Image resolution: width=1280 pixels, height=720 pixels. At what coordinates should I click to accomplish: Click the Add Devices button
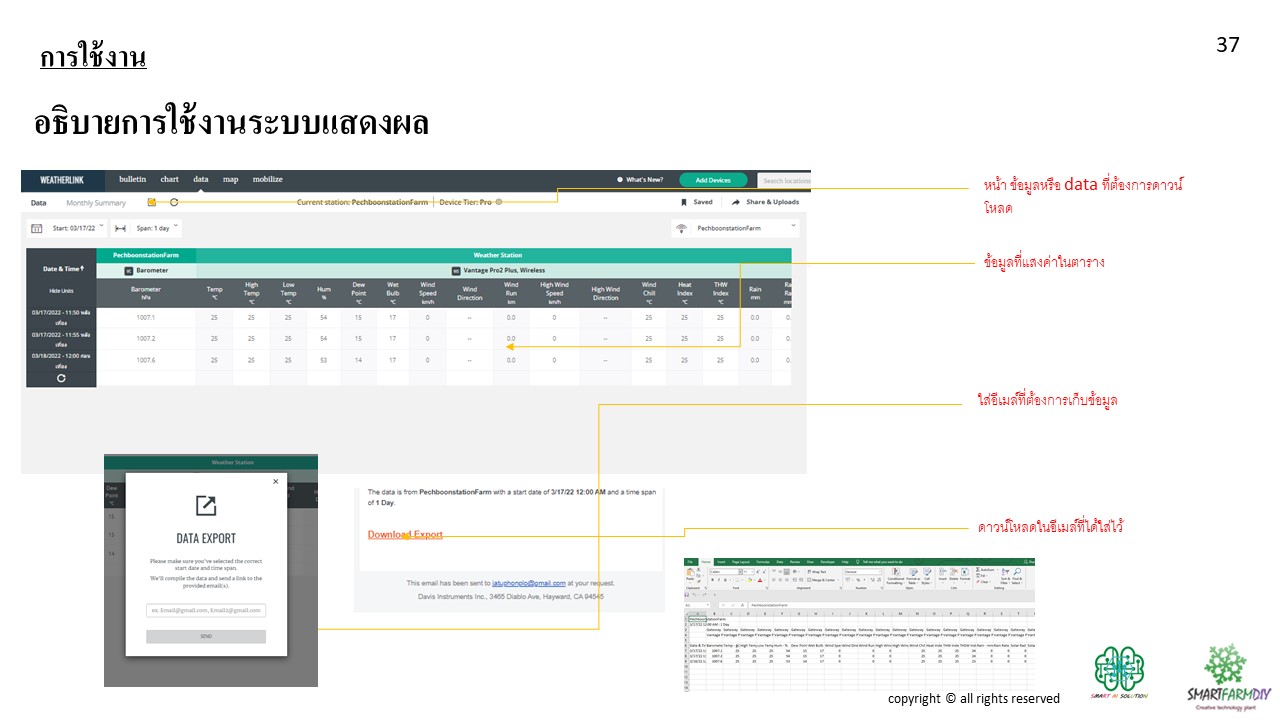(713, 180)
